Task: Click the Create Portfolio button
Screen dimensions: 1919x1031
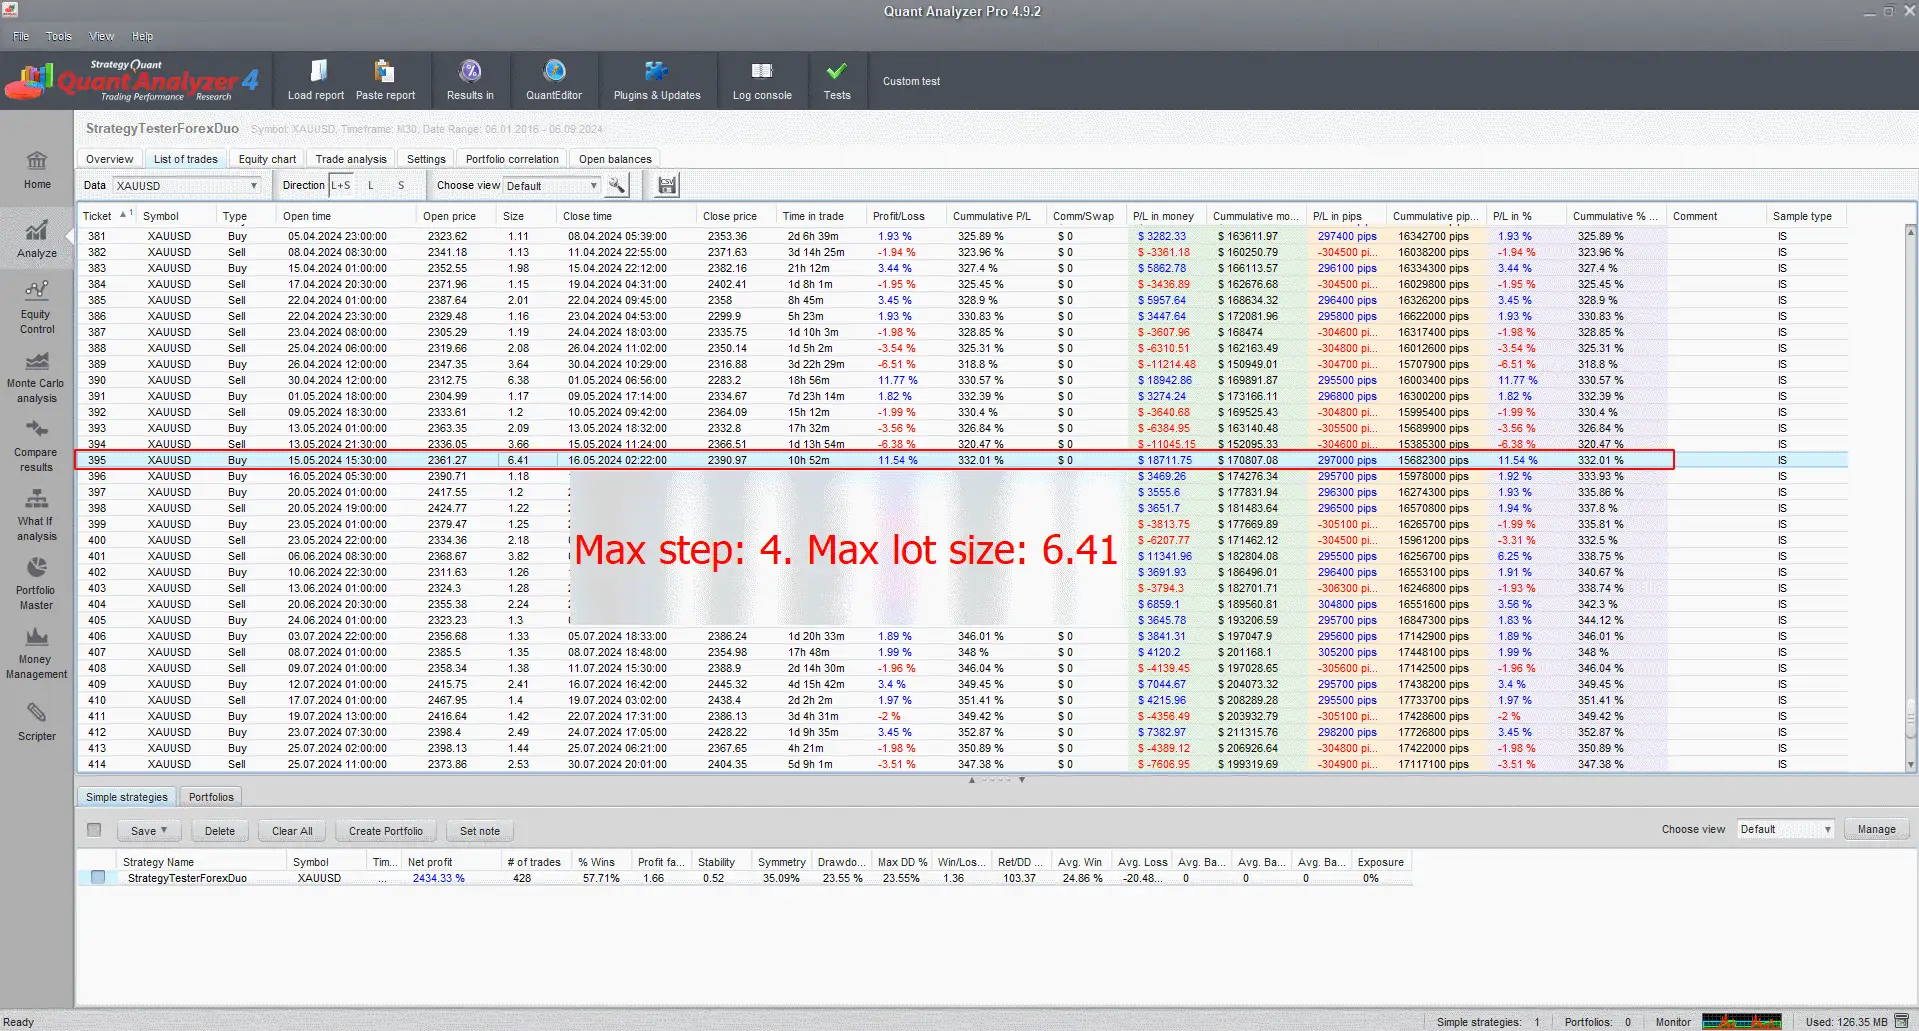Action: [x=384, y=830]
